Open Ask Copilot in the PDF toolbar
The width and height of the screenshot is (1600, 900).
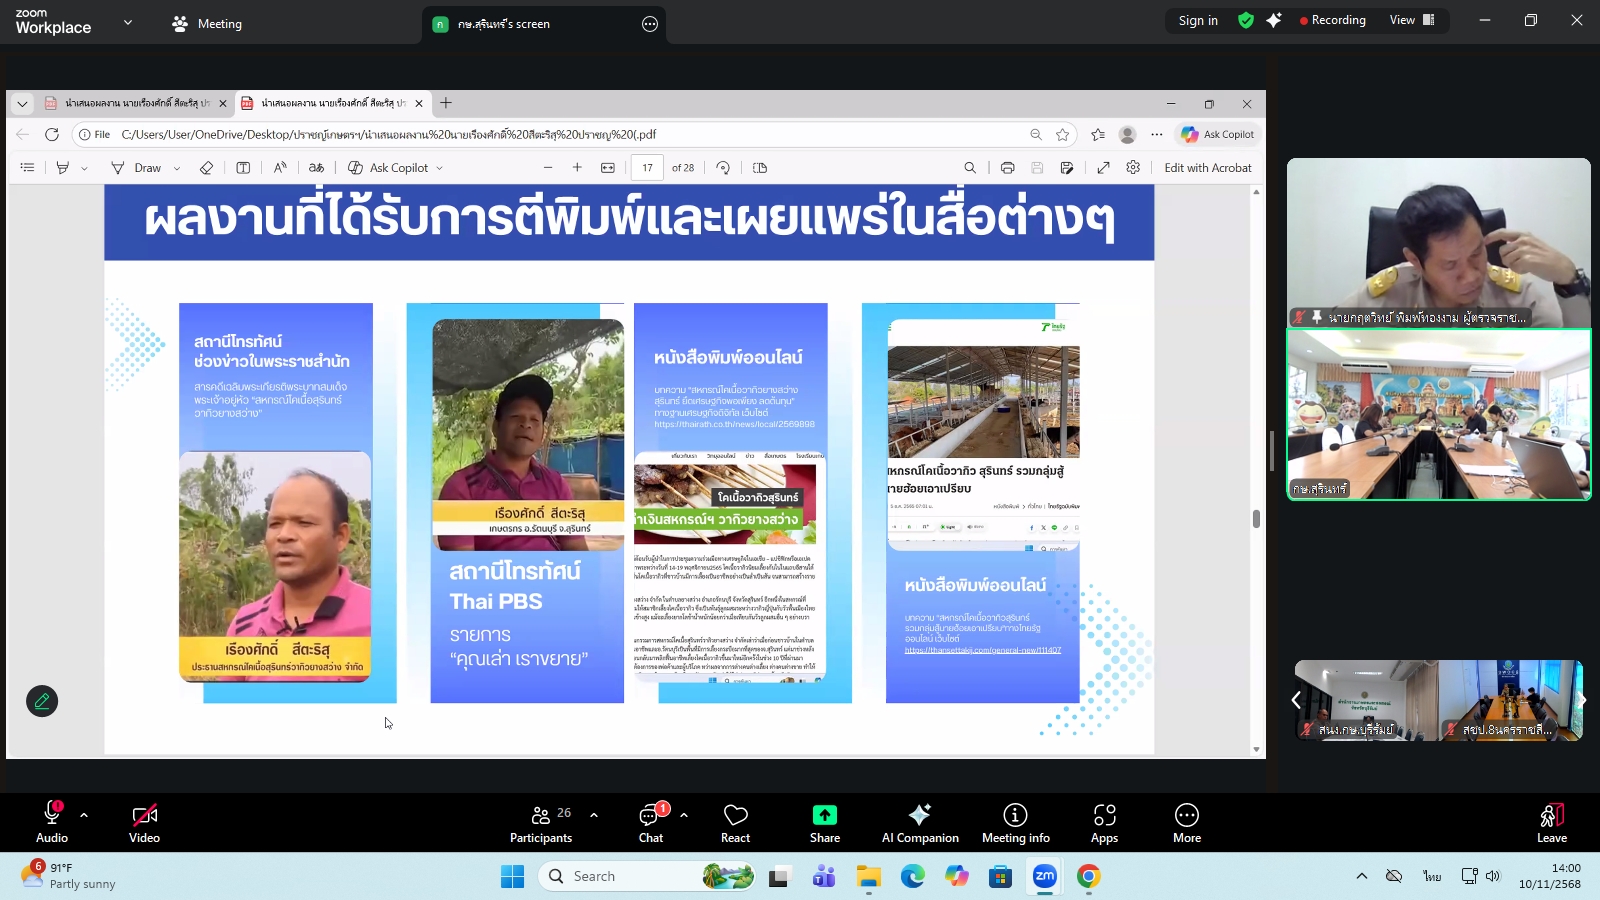[398, 167]
